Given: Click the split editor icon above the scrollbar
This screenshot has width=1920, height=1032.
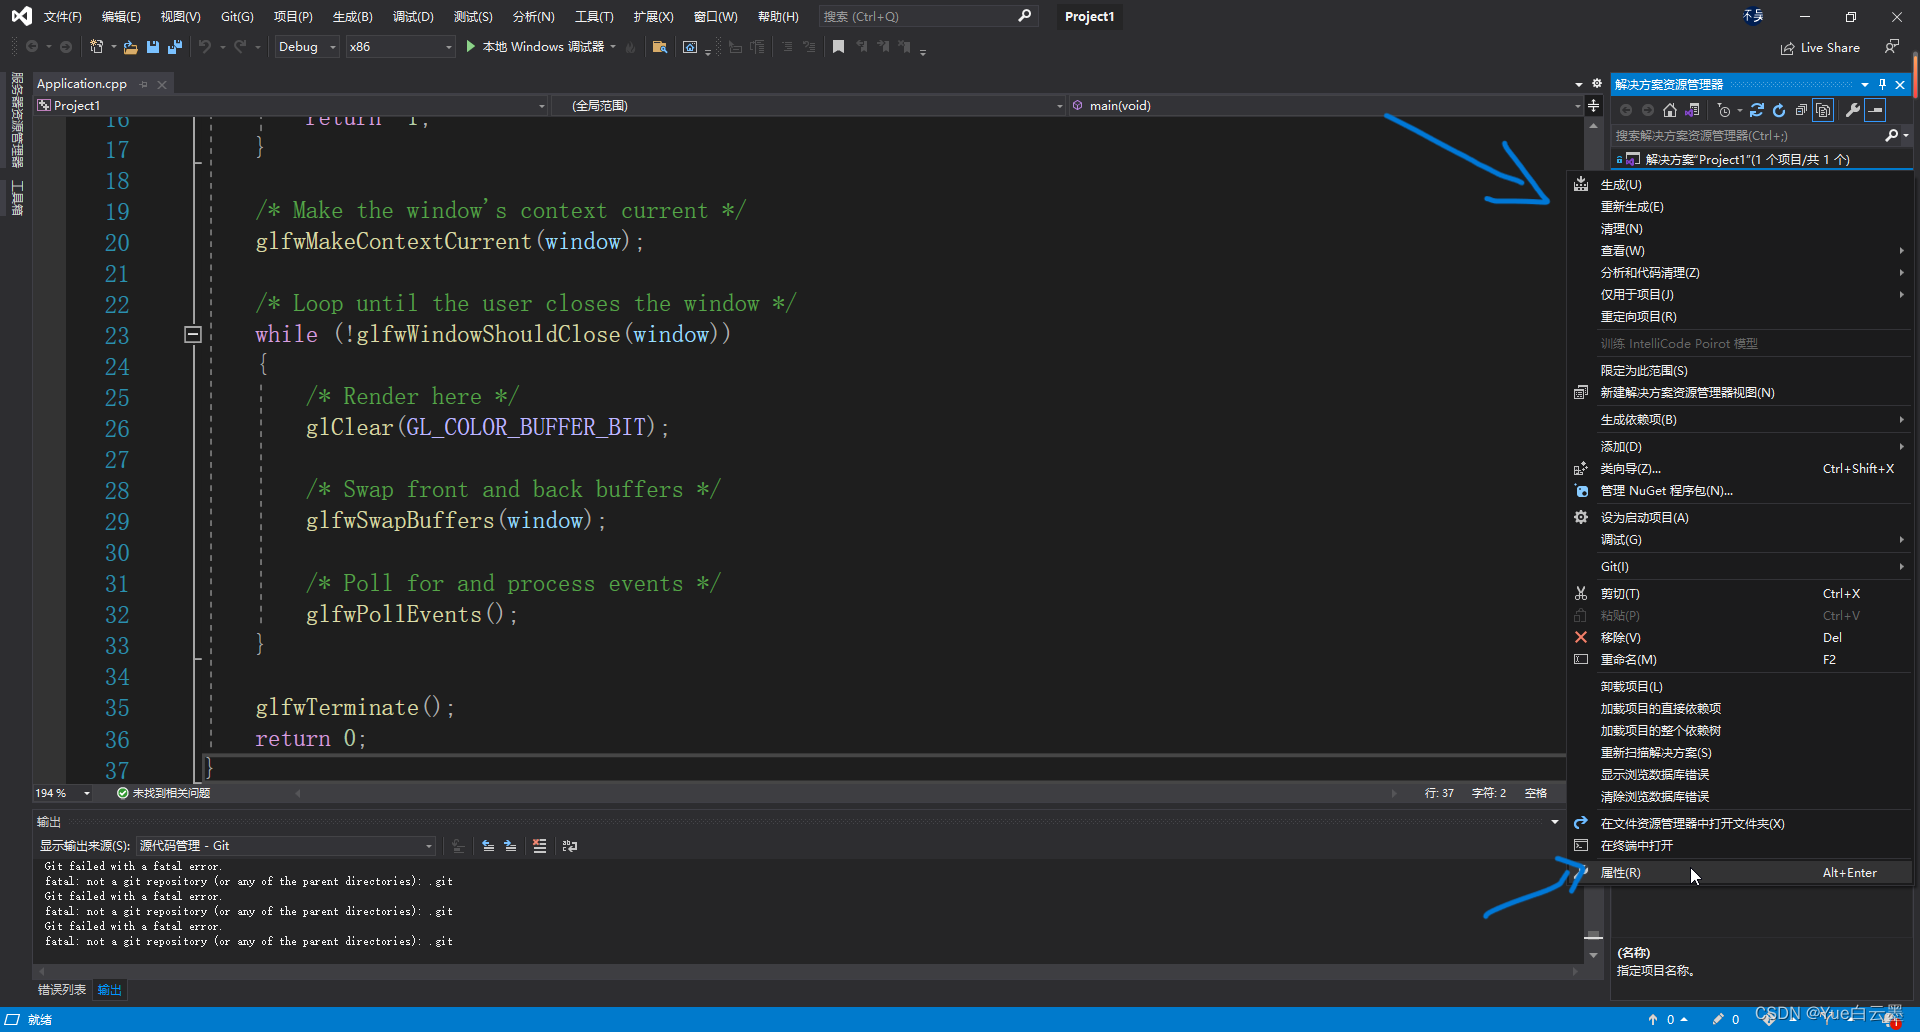Looking at the screenshot, I should (x=1593, y=106).
